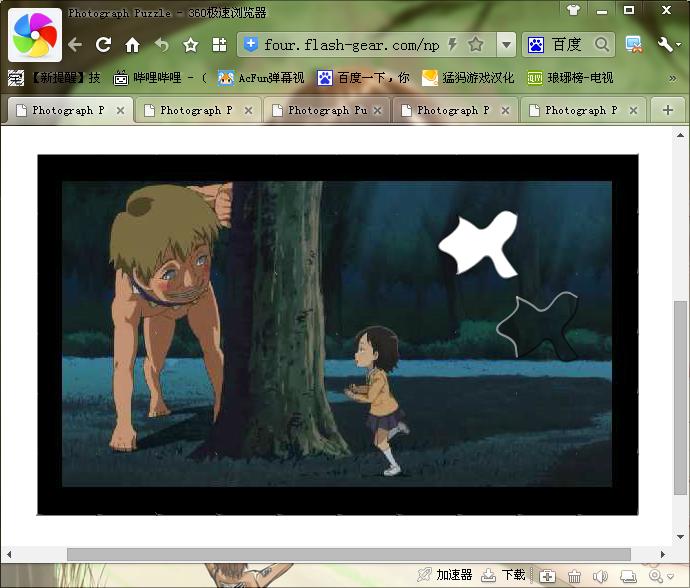Open the zoom level dropdown in status bar
This screenshot has width=690, height=588.
click(x=661, y=575)
